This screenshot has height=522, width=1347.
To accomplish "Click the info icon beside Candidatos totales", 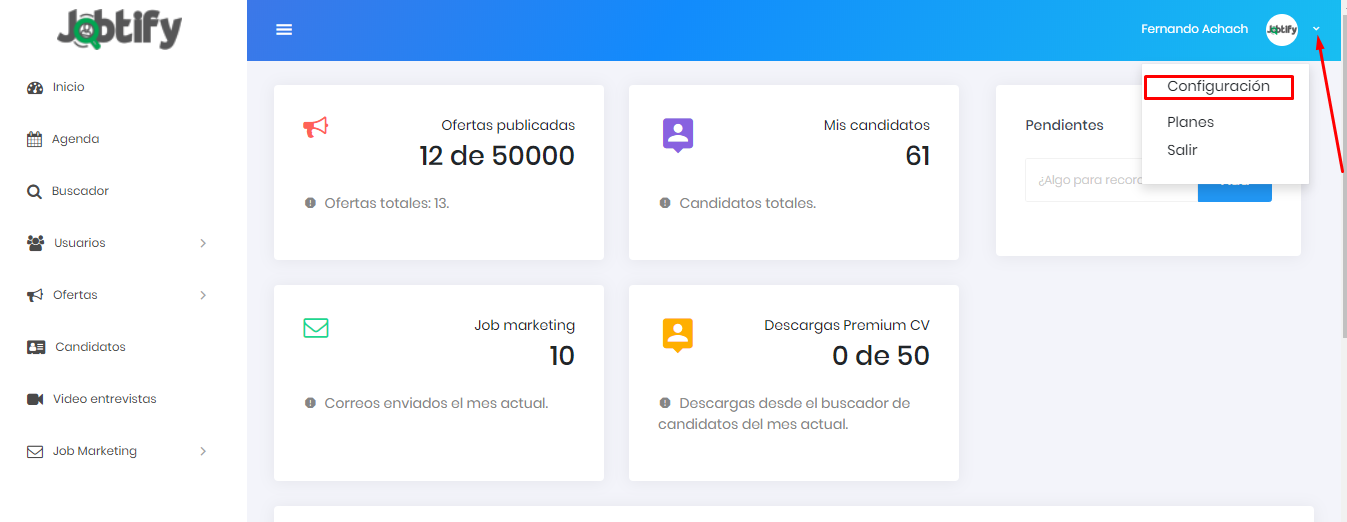I will [665, 203].
